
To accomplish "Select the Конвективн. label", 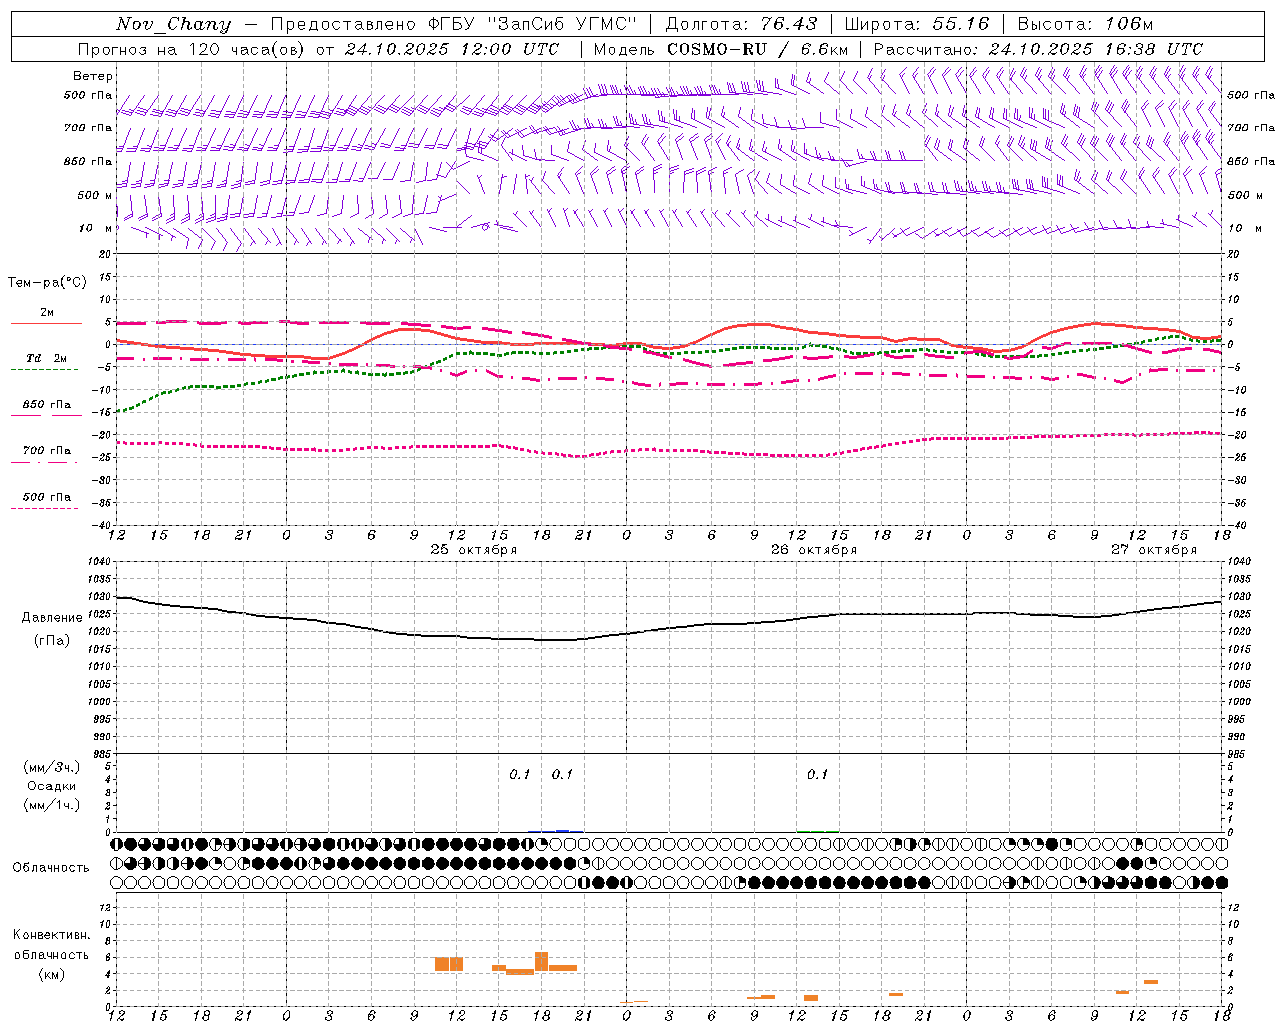I will [51, 935].
